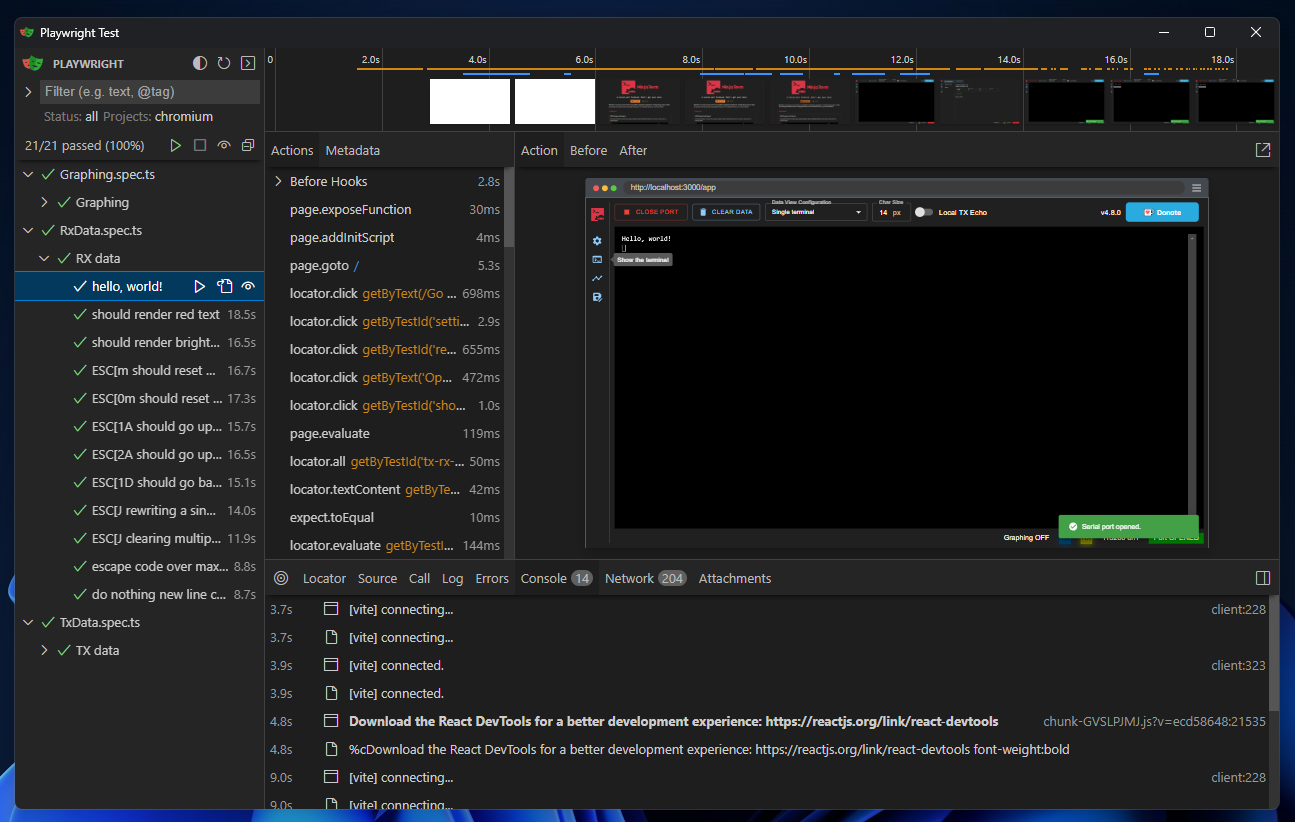Switch to the Network tab
Viewport: 1295px width, 822px height.
629,579
